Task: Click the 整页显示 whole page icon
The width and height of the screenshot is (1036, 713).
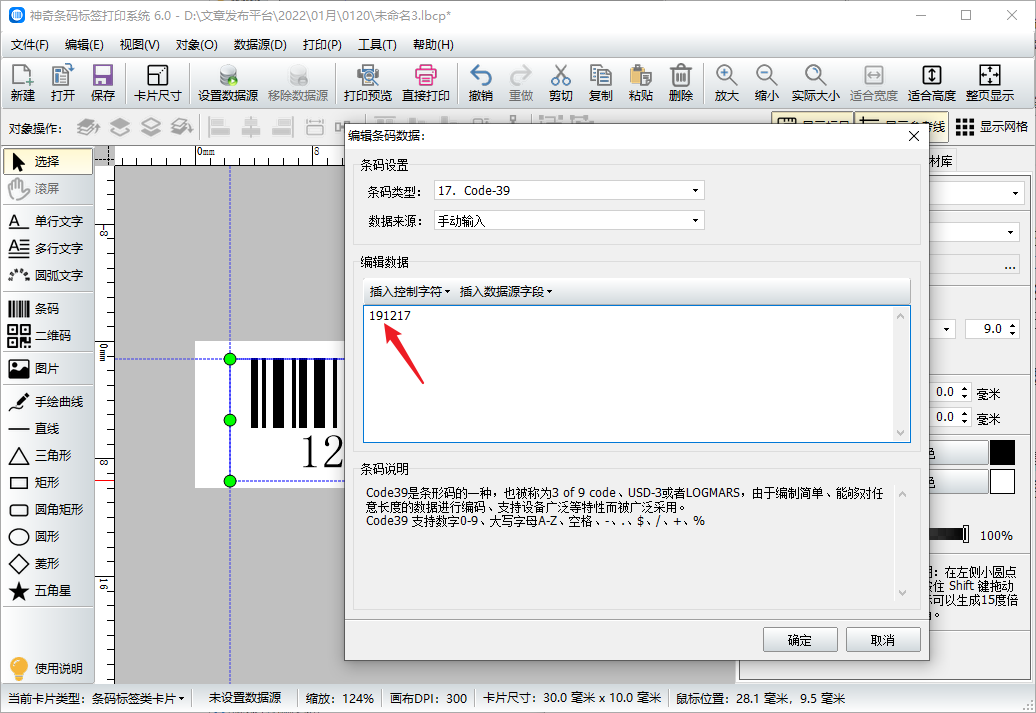Action: point(989,83)
